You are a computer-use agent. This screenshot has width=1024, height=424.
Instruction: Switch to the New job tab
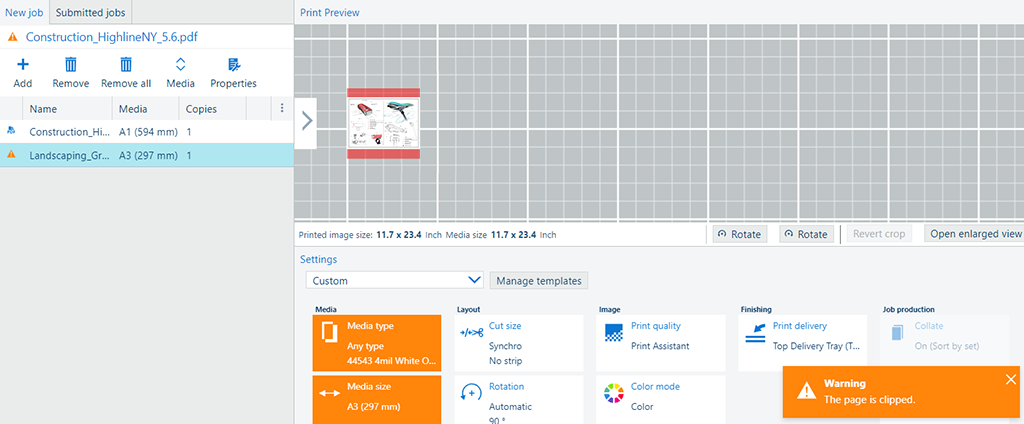pos(23,12)
